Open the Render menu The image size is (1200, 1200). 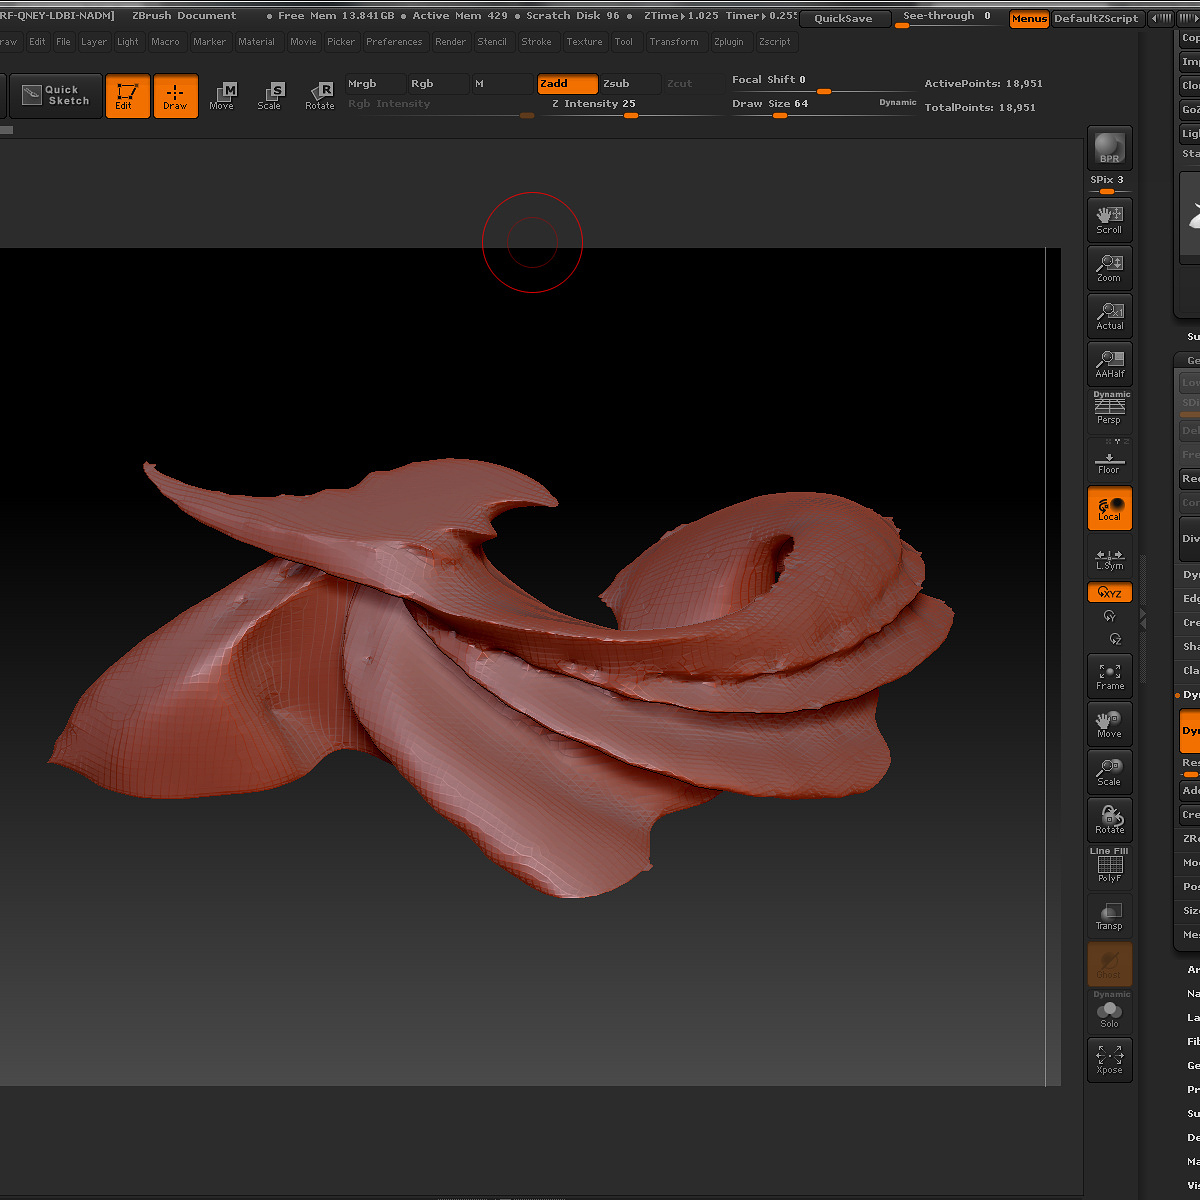point(451,42)
